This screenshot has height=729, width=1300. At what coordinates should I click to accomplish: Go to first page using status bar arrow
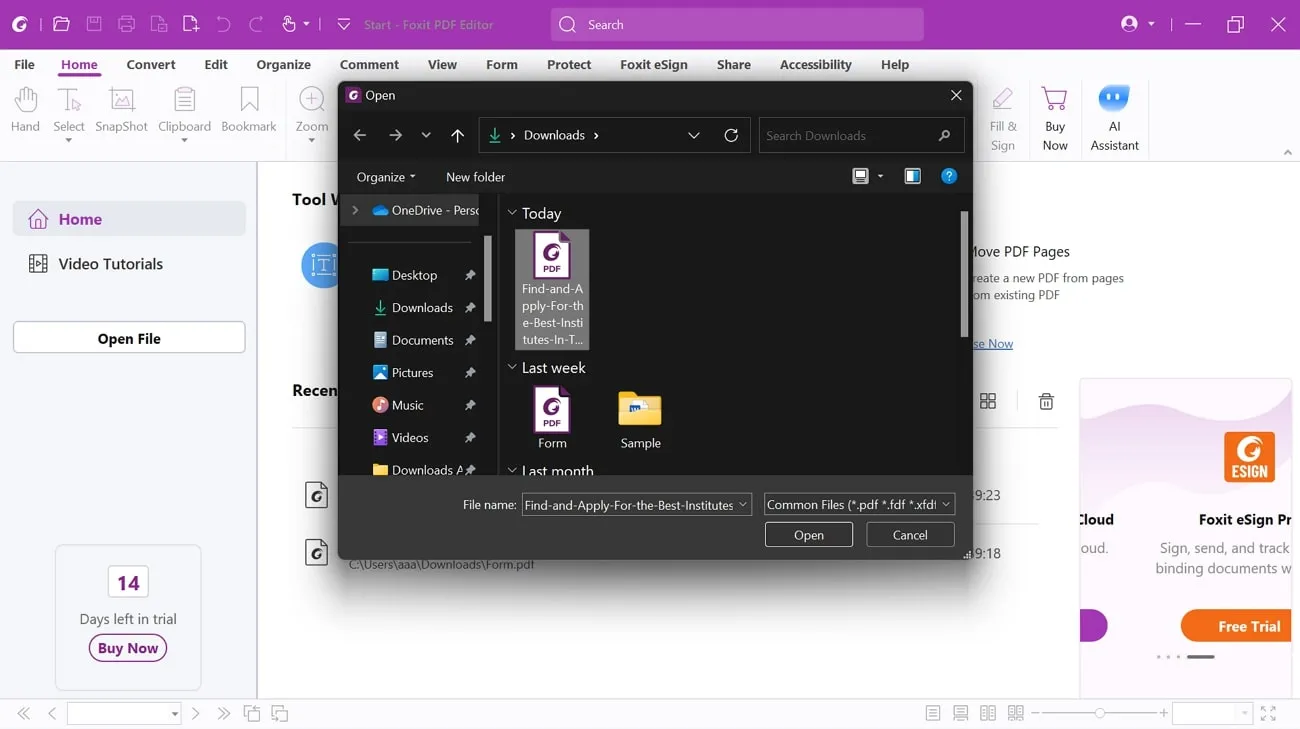[x=24, y=713]
